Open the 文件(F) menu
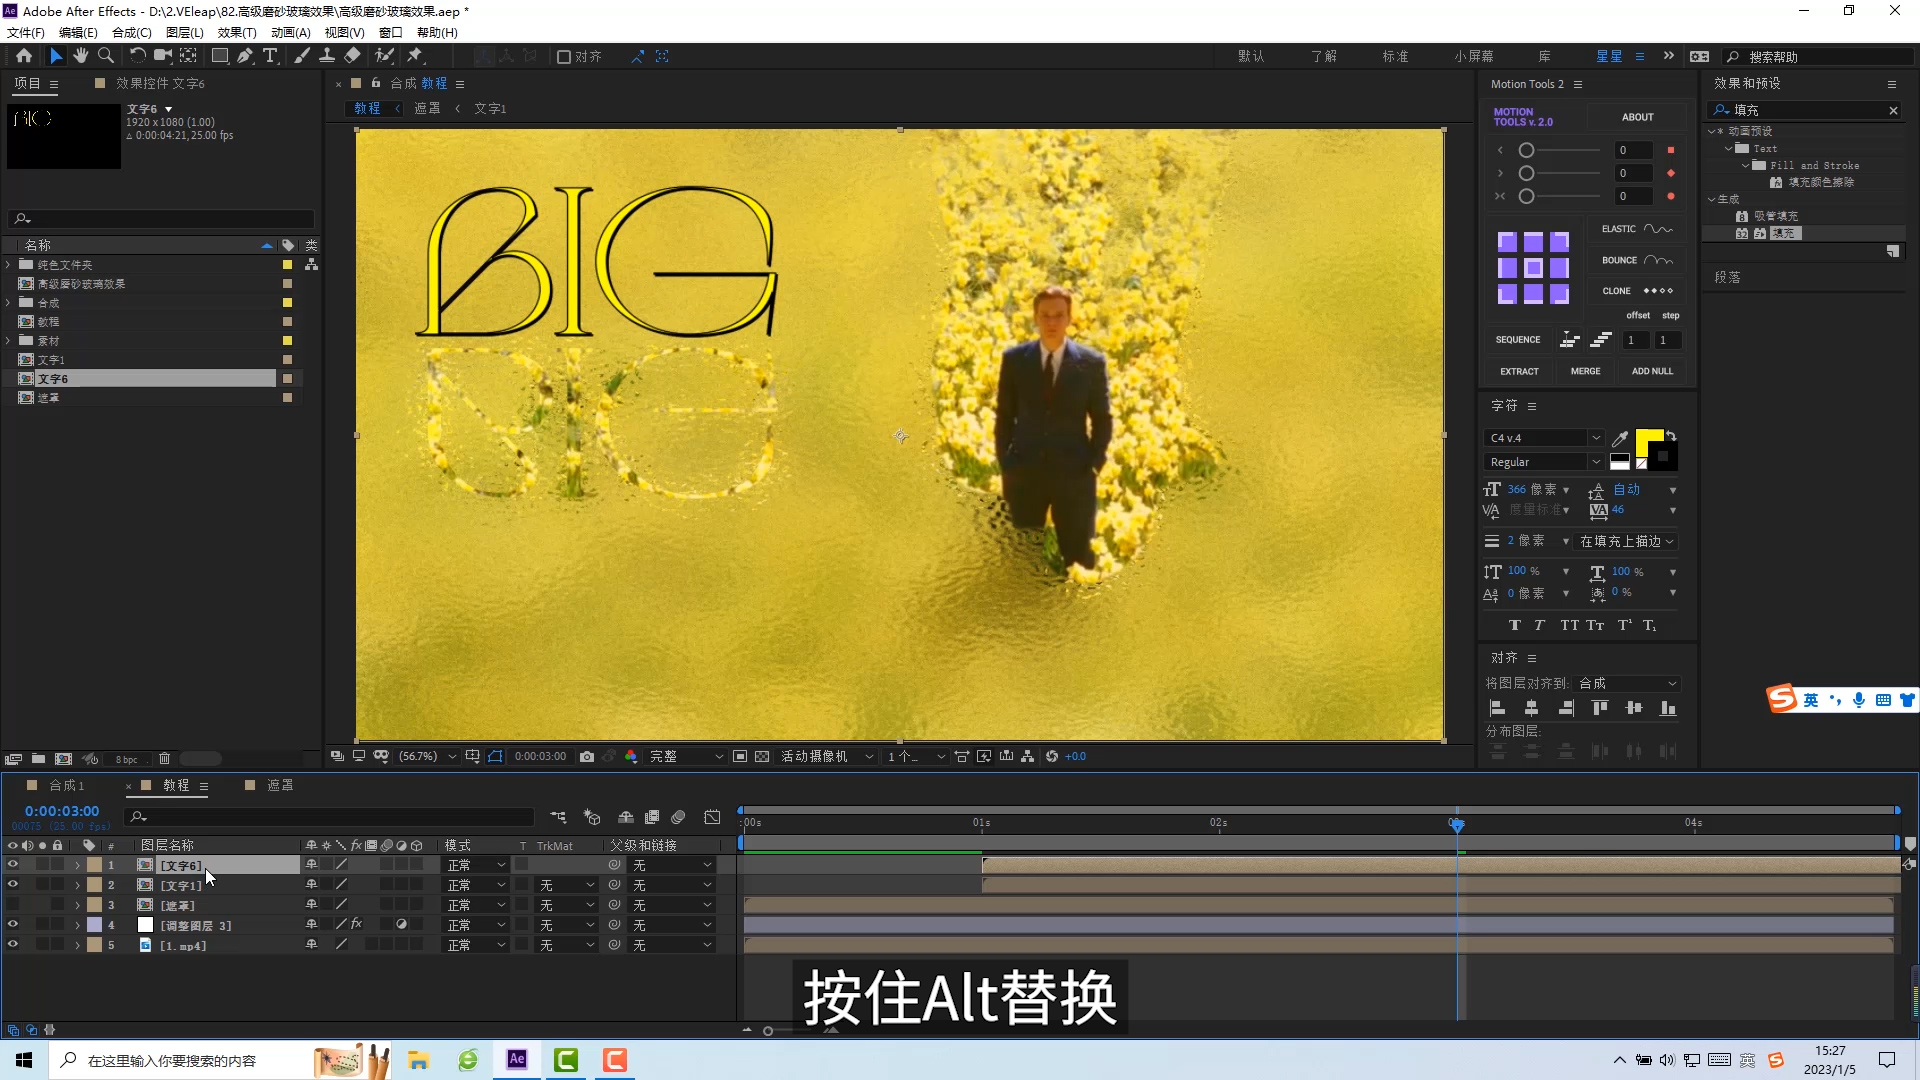This screenshot has width=1920, height=1080. [26, 32]
